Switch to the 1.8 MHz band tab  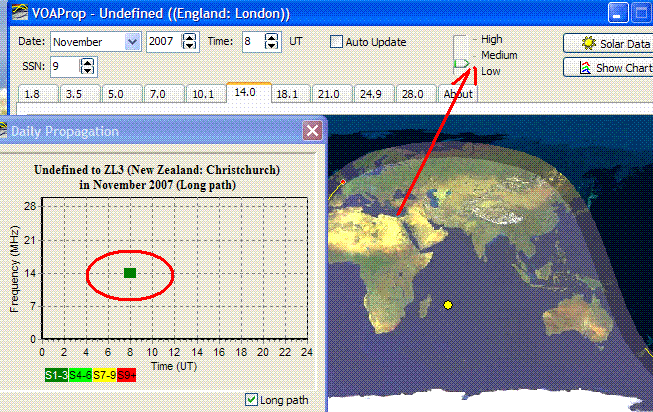(x=38, y=94)
